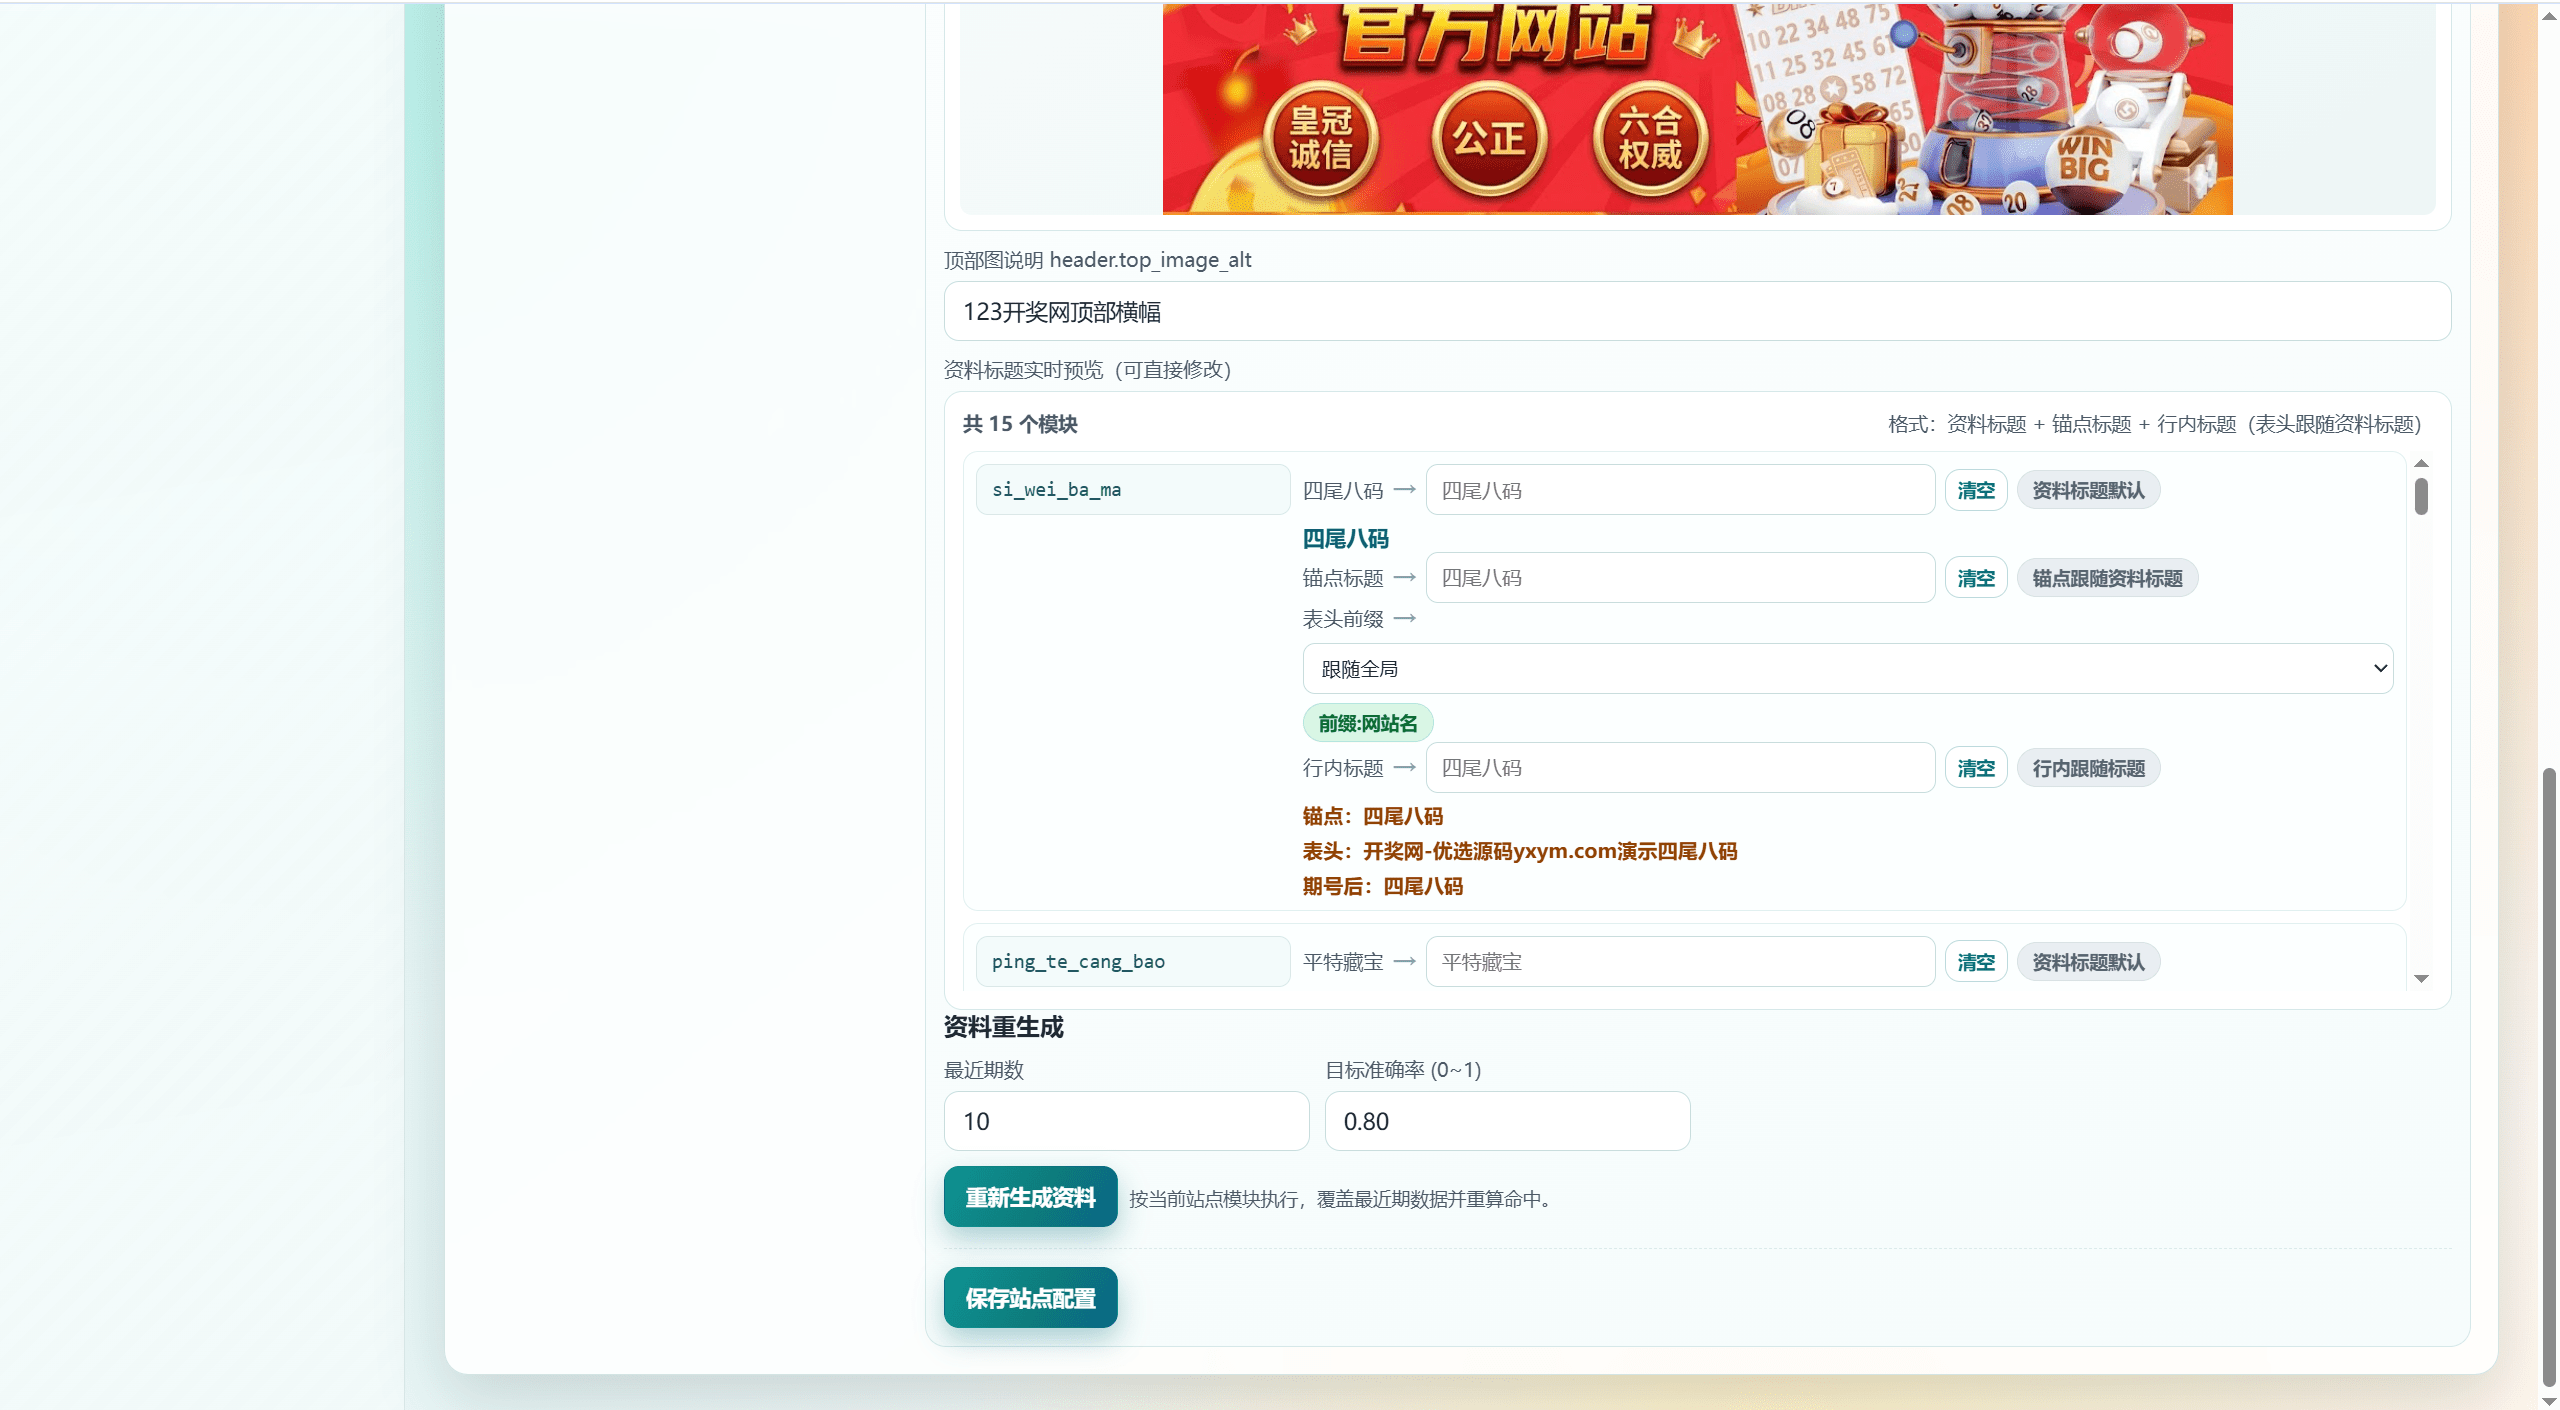Click the page scrollbar up arrow
This screenshot has height=1410, width=2560.
(2549, 15)
